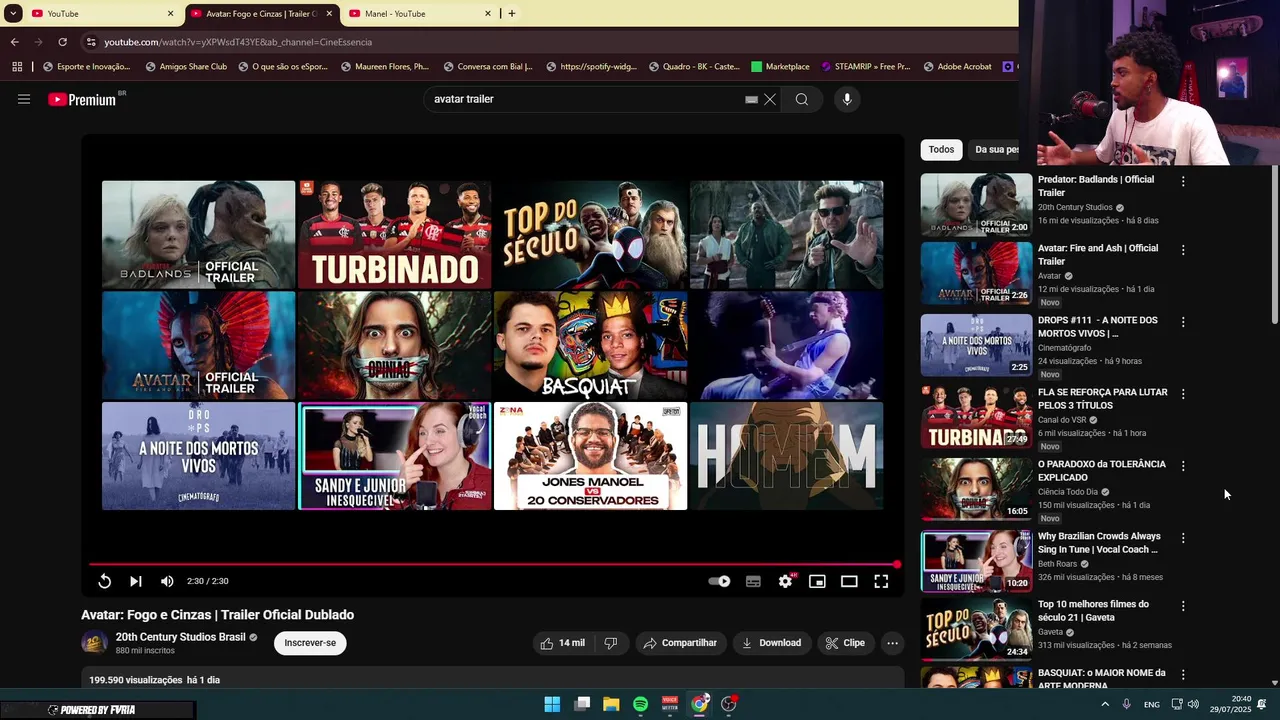Open options for BASQUIAT: o MAIOR NOME video
The image size is (1280, 720).
[x=1183, y=675]
